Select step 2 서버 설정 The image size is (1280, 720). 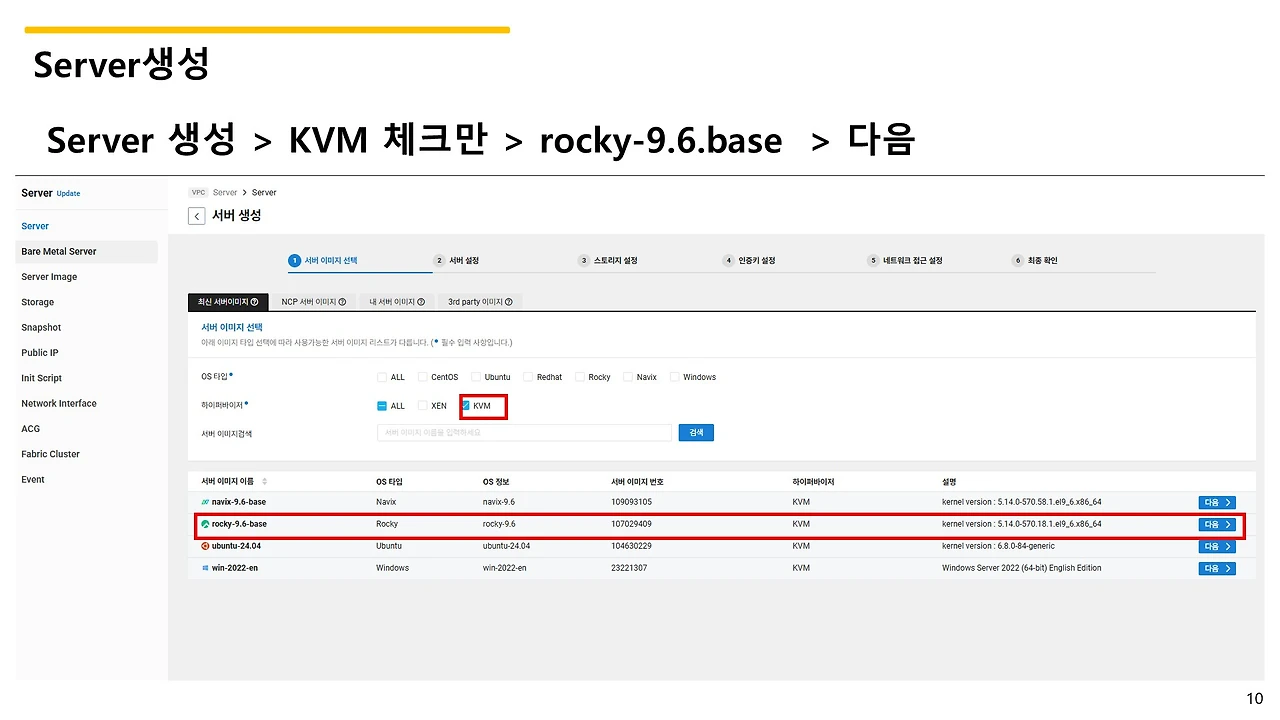coord(456,261)
